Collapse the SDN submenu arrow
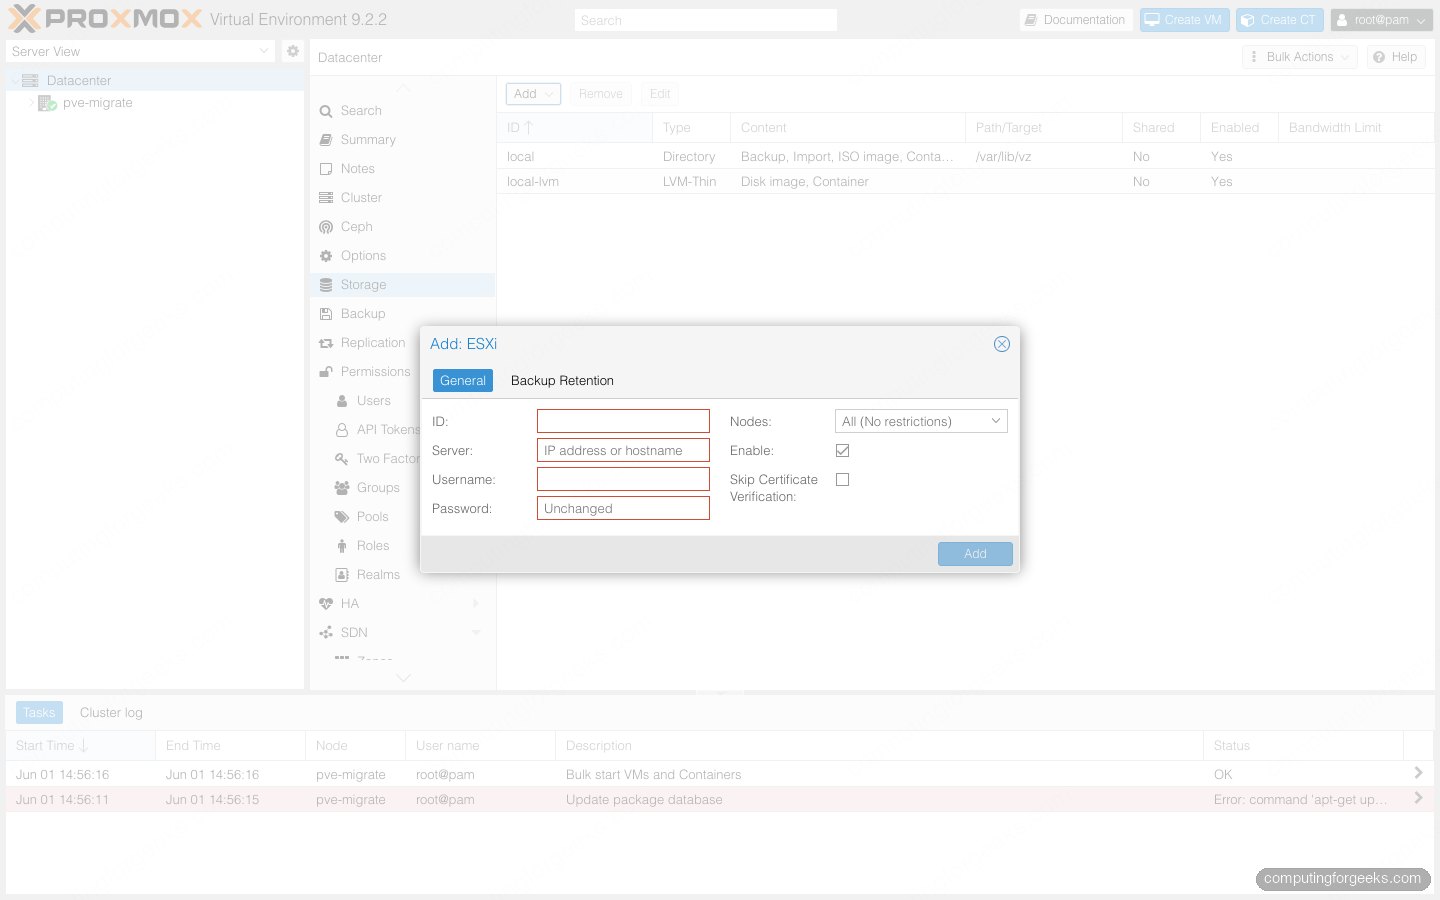This screenshot has height=900, width=1440. (x=476, y=633)
